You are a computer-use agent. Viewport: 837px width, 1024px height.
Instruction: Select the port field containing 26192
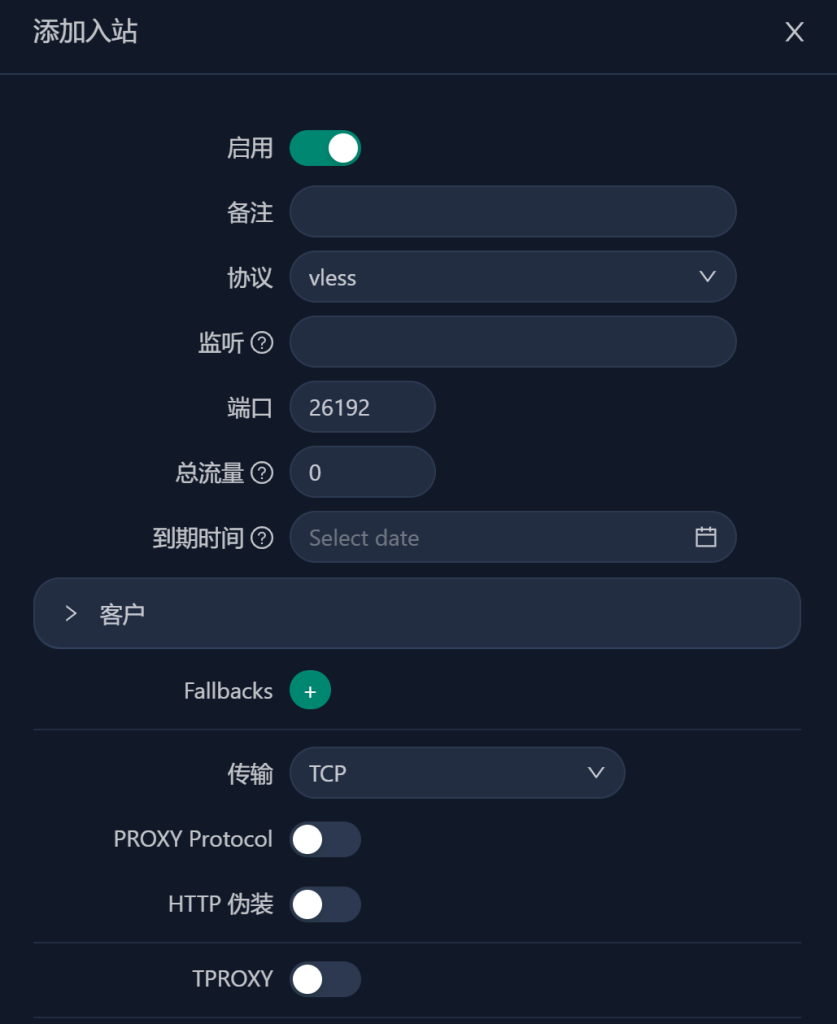tap(362, 407)
